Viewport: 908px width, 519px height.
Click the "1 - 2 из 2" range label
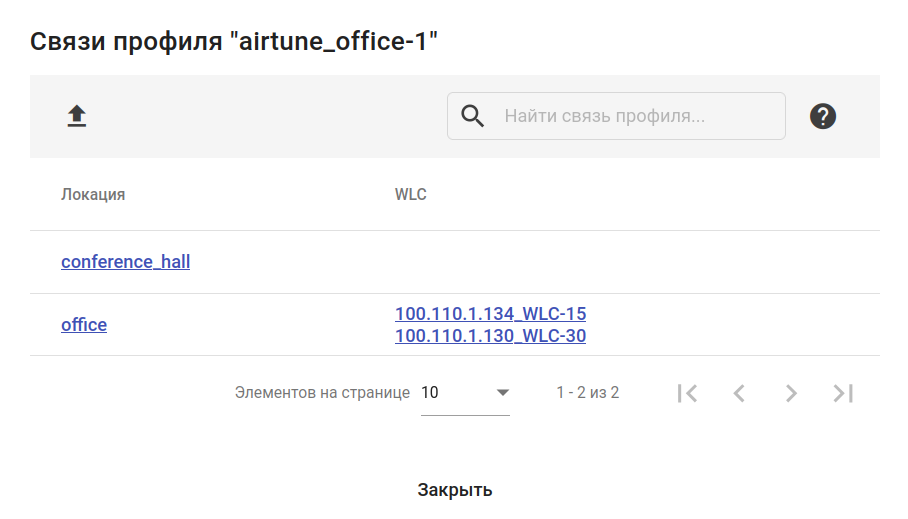pyautogui.click(x=588, y=393)
